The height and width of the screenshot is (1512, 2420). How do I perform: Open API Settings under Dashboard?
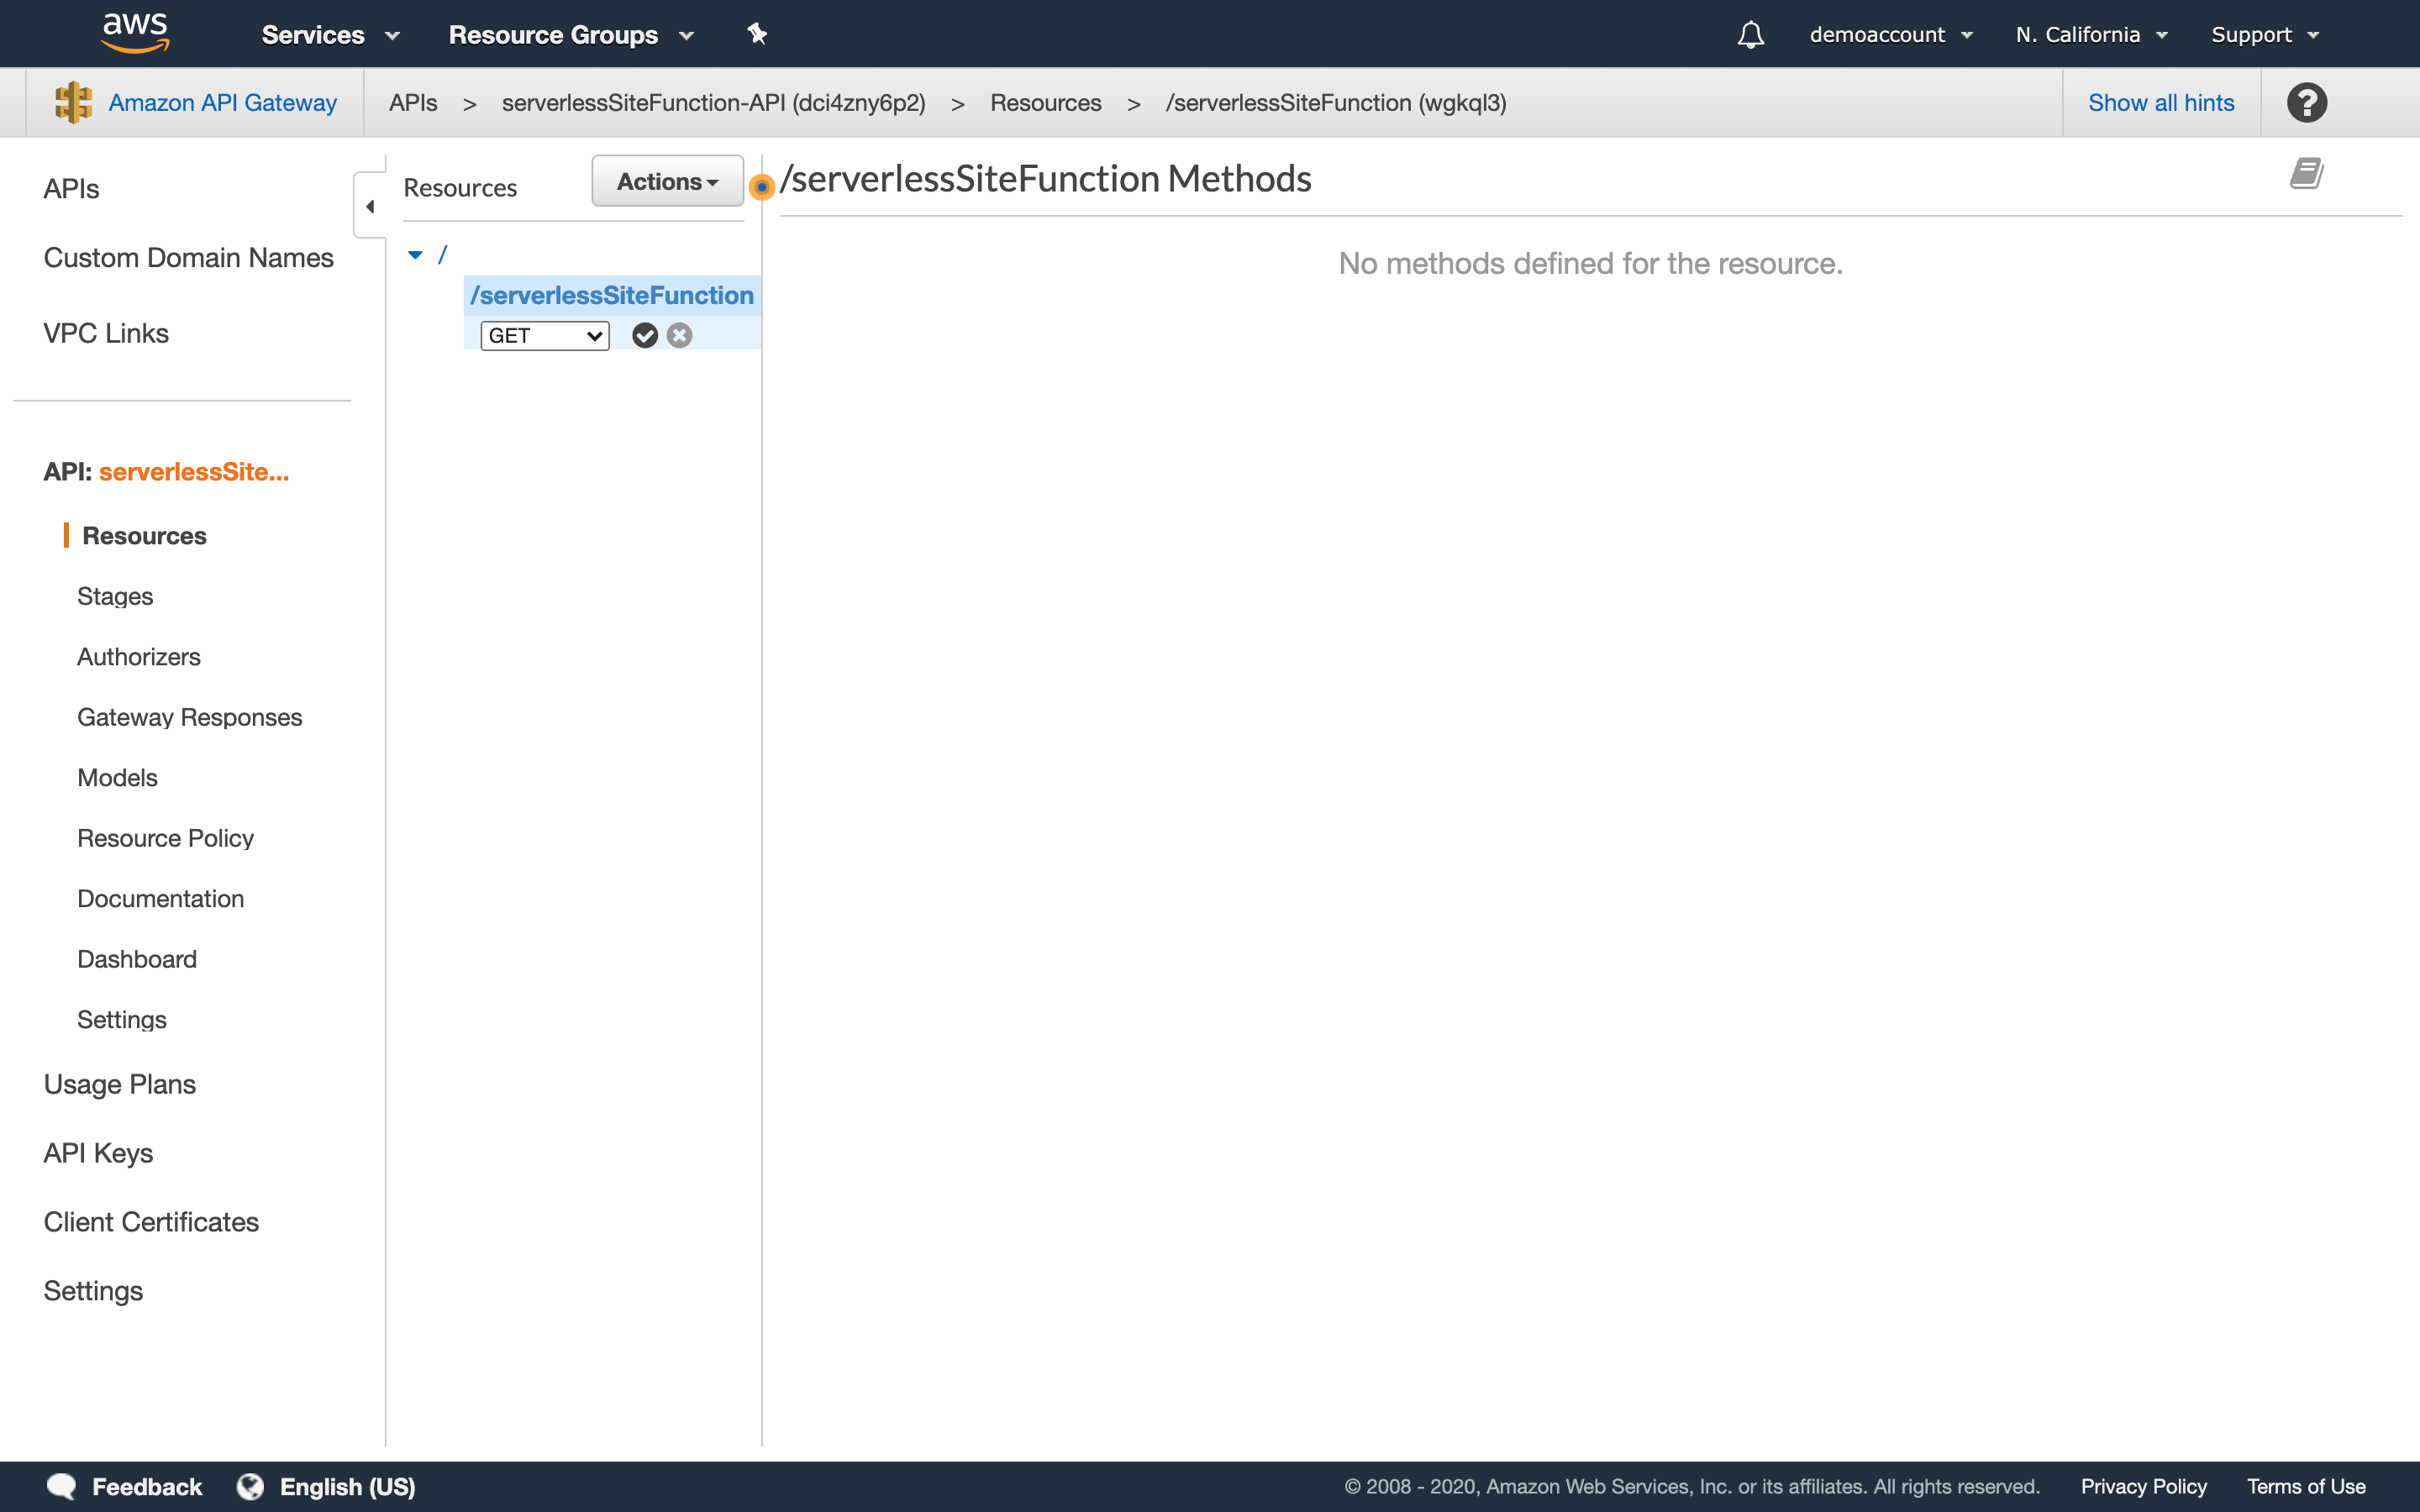[x=122, y=1019]
